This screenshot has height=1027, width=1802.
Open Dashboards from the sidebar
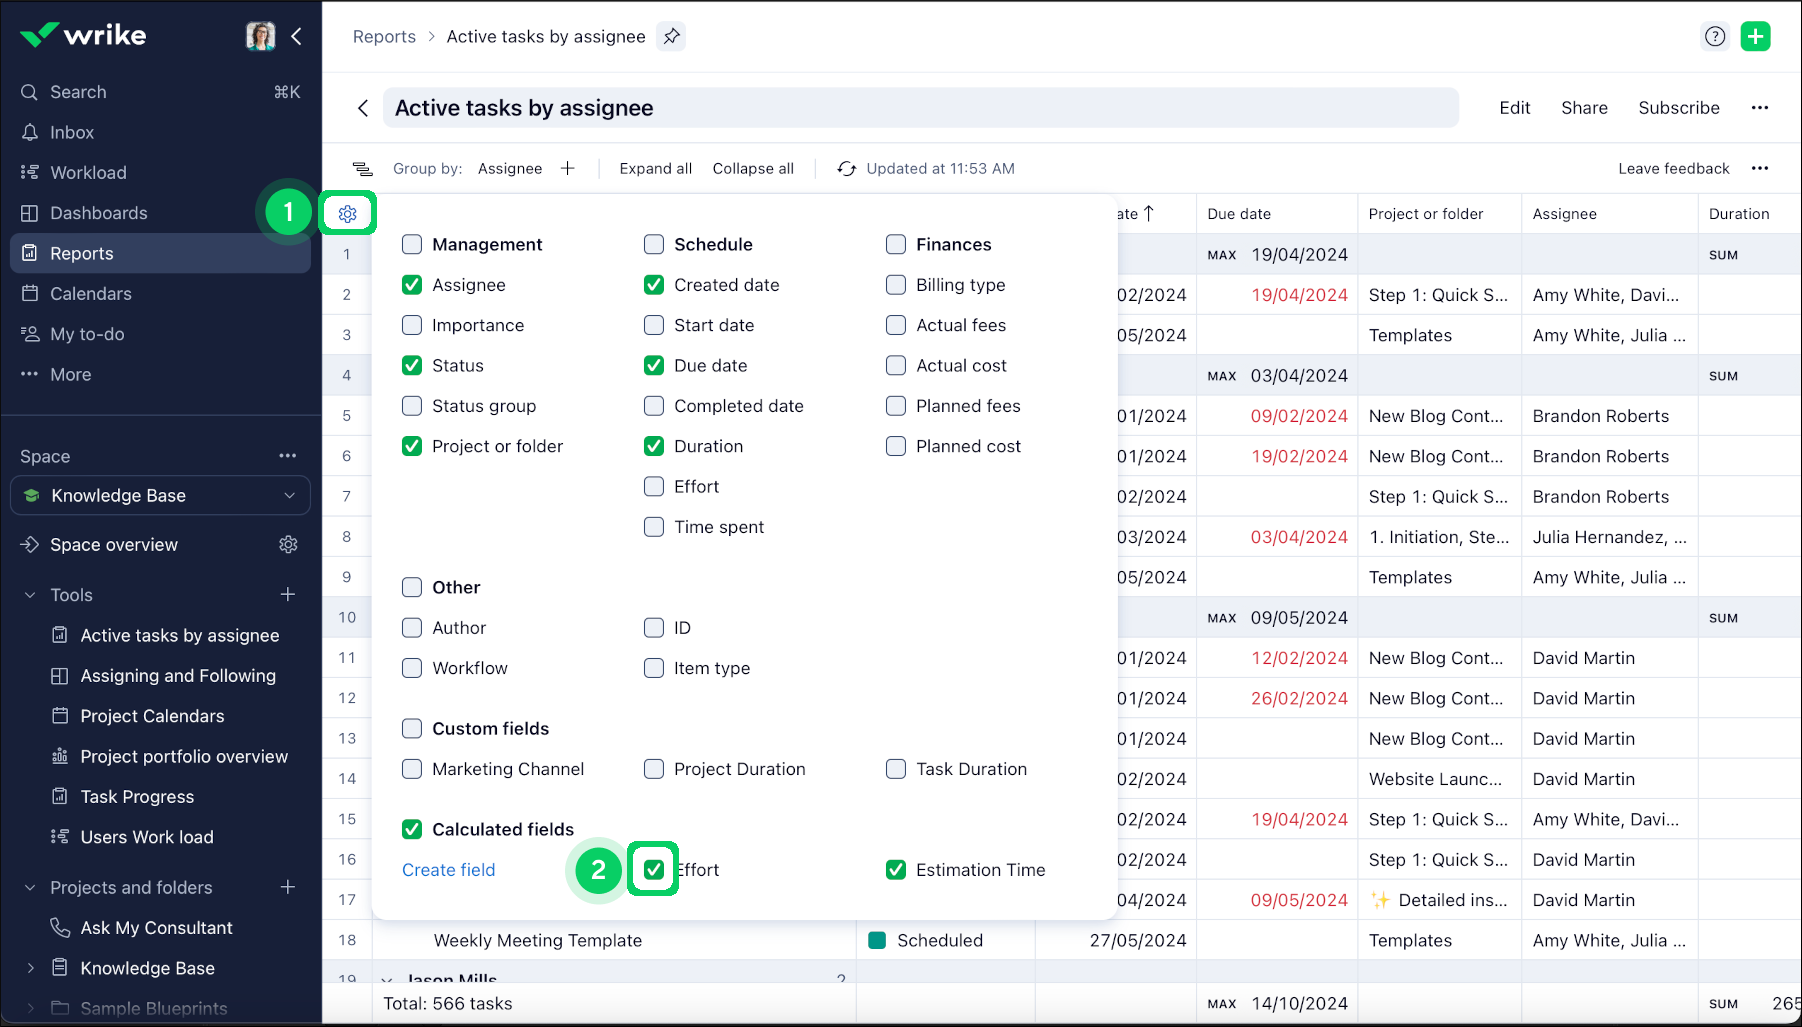98,213
